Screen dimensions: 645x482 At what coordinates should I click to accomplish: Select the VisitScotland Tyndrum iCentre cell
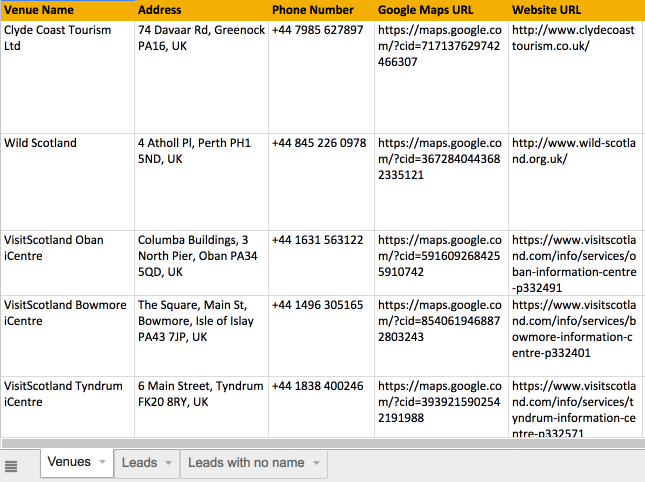[67, 407]
